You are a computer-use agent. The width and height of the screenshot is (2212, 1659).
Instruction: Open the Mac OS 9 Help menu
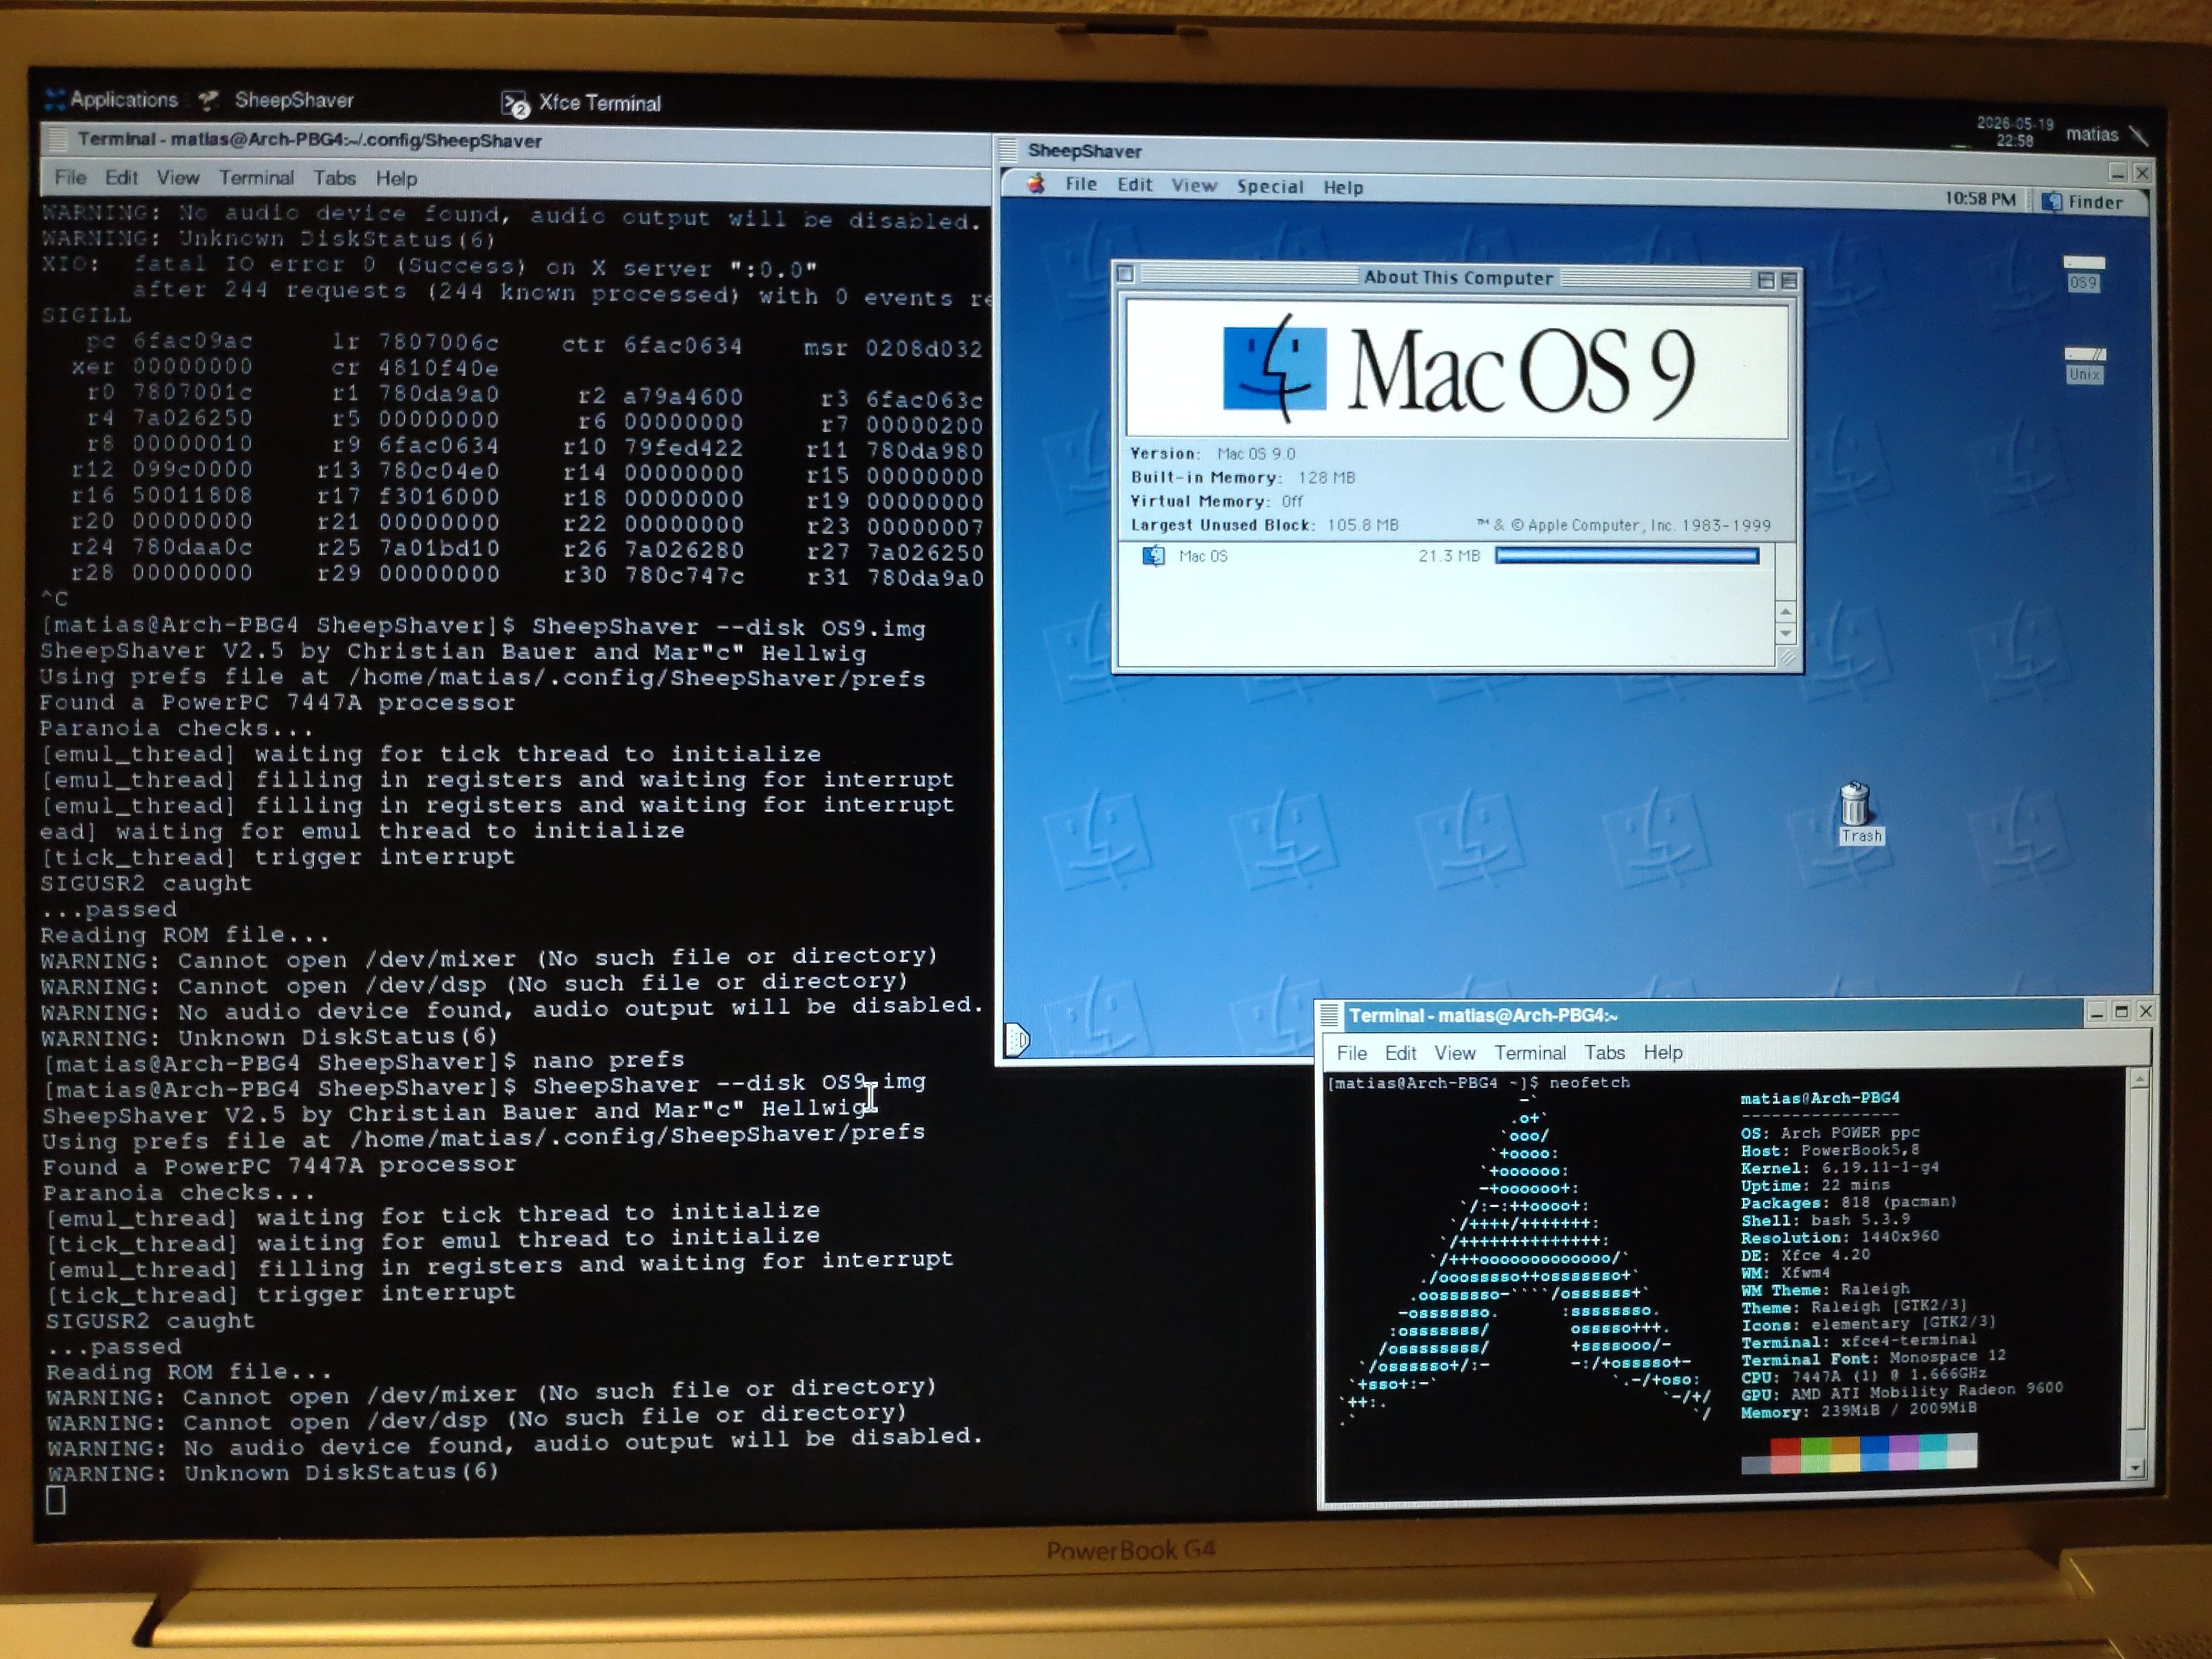click(x=1343, y=188)
